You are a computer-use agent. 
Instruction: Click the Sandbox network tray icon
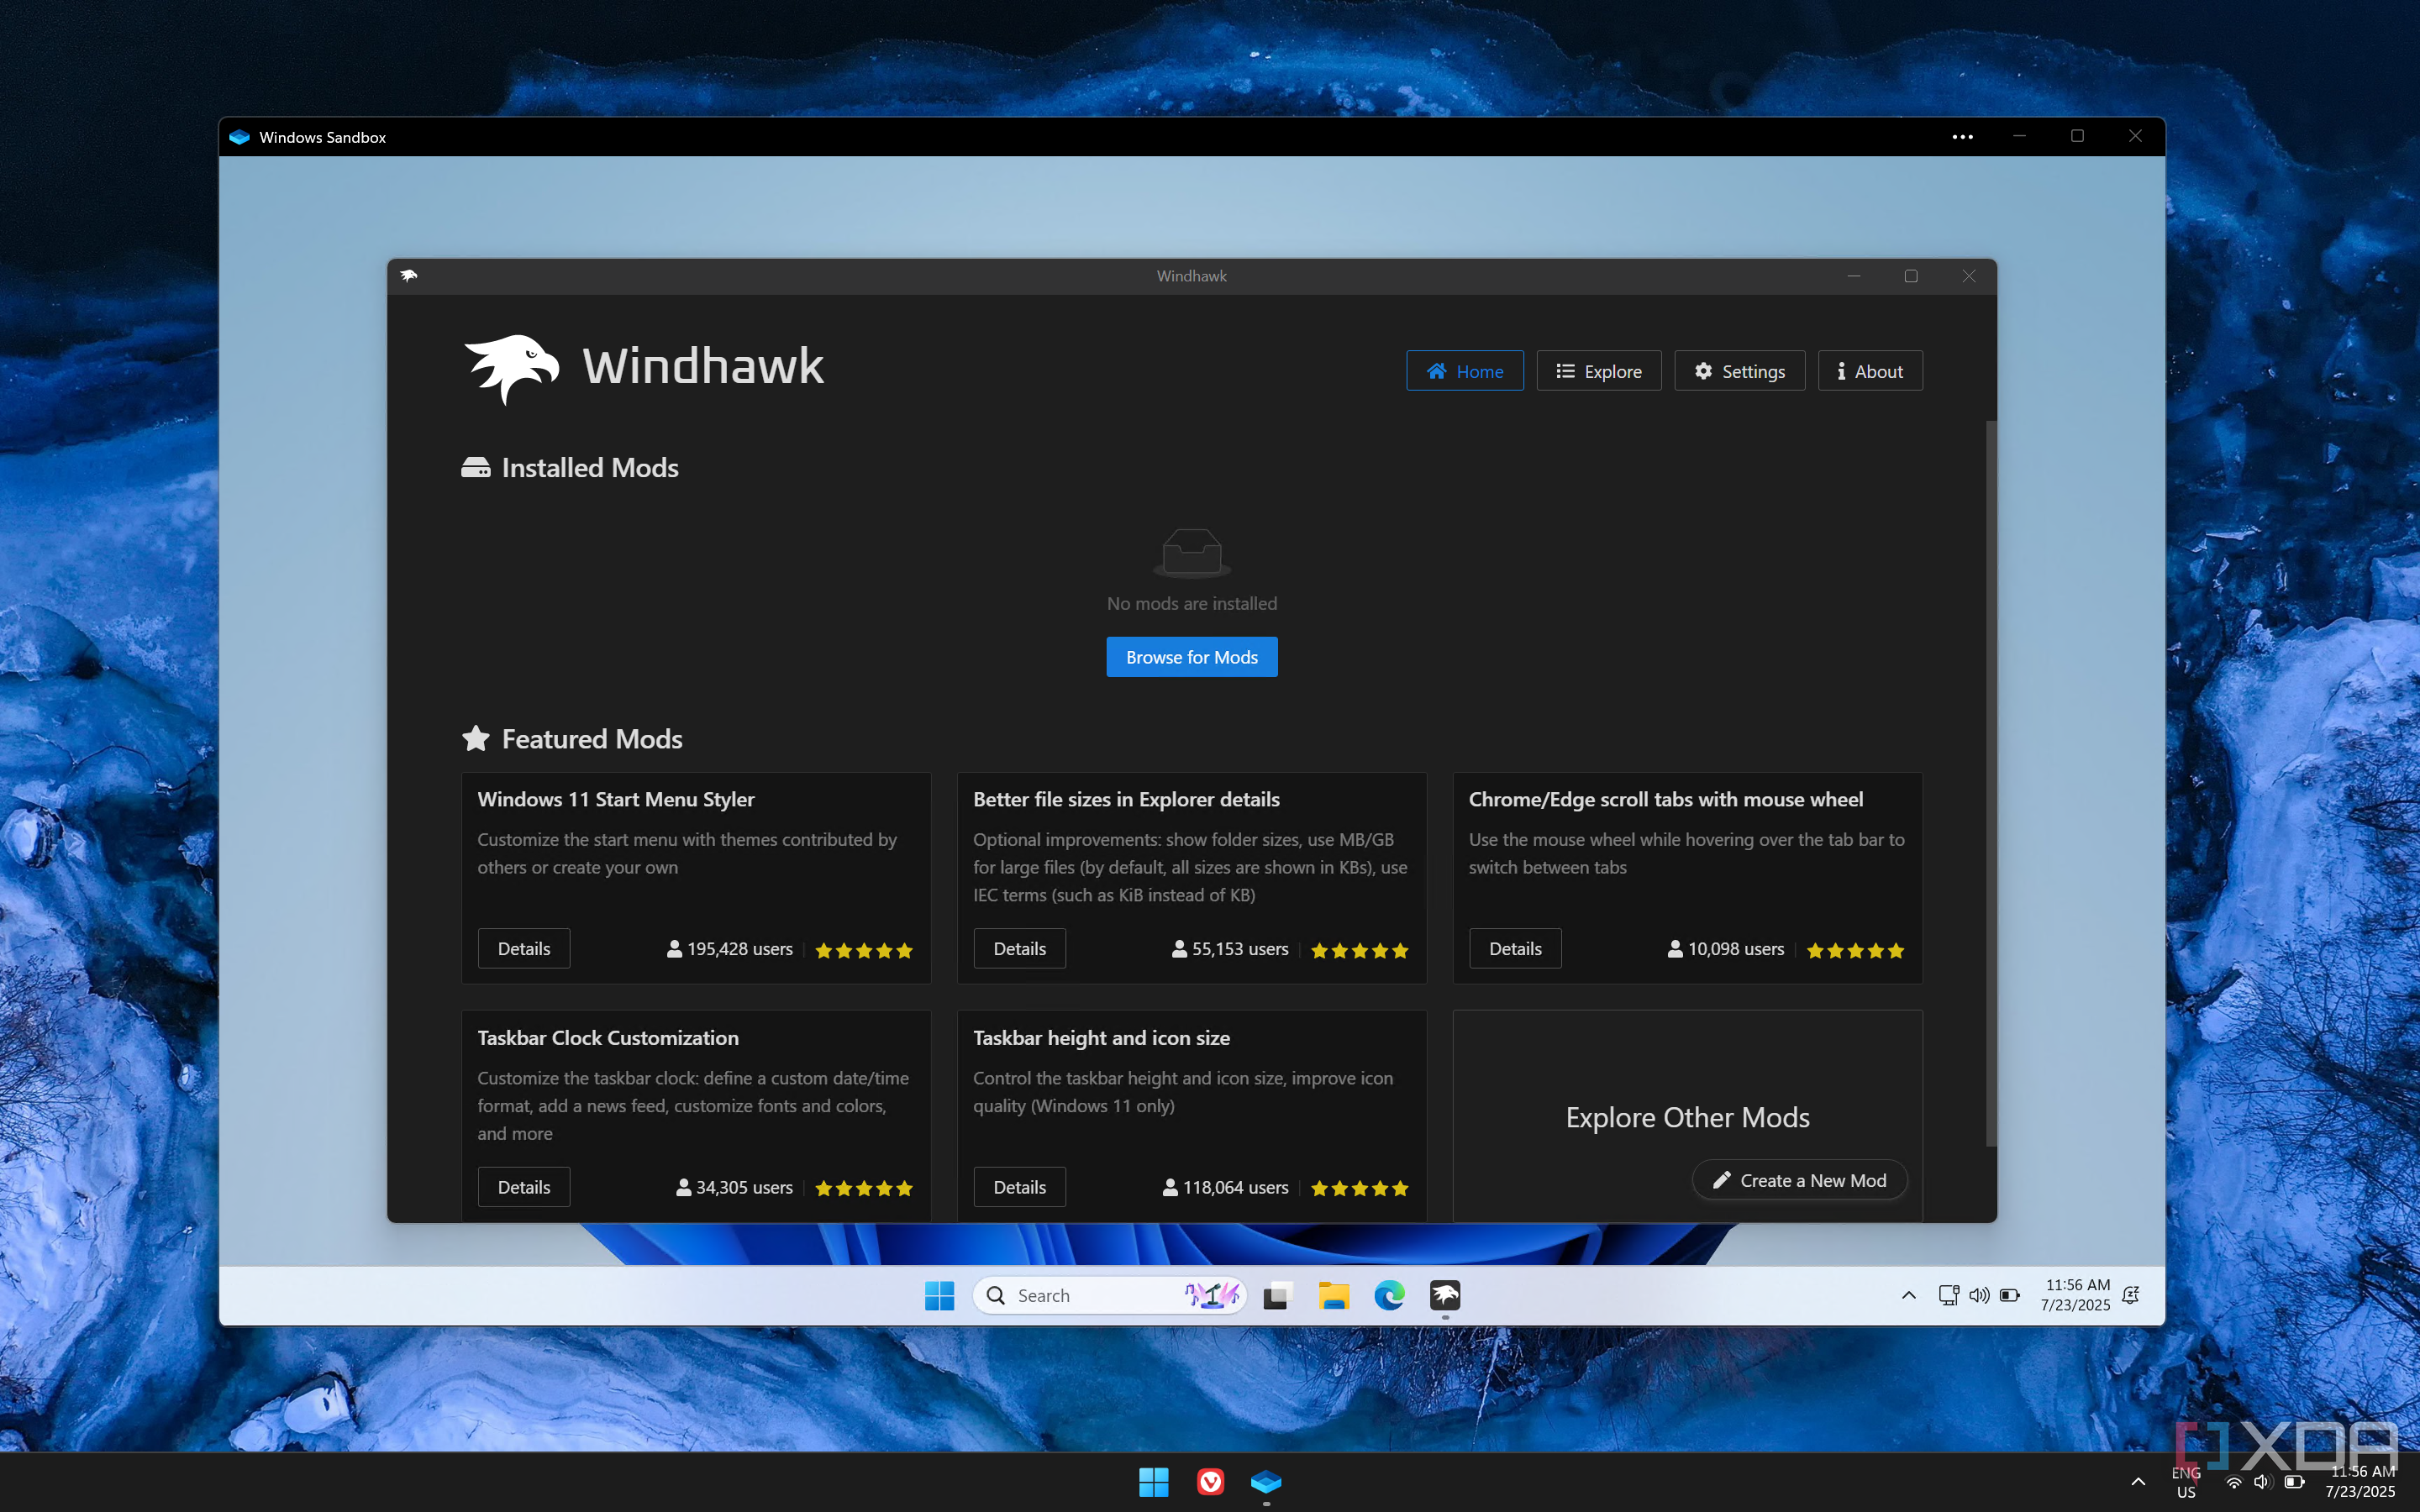(1948, 1295)
